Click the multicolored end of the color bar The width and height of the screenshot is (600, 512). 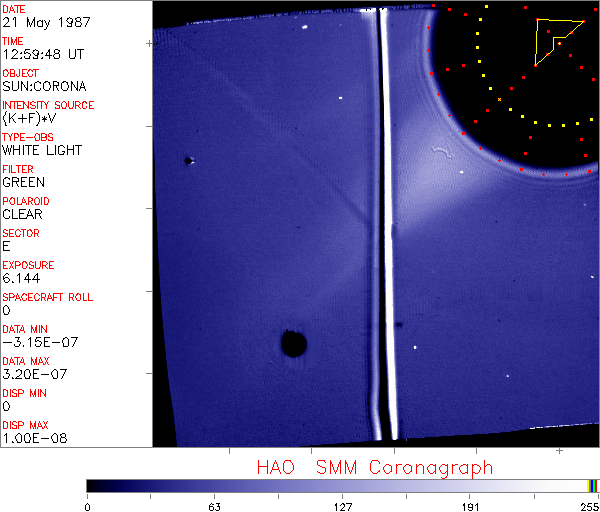tap(592, 486)
